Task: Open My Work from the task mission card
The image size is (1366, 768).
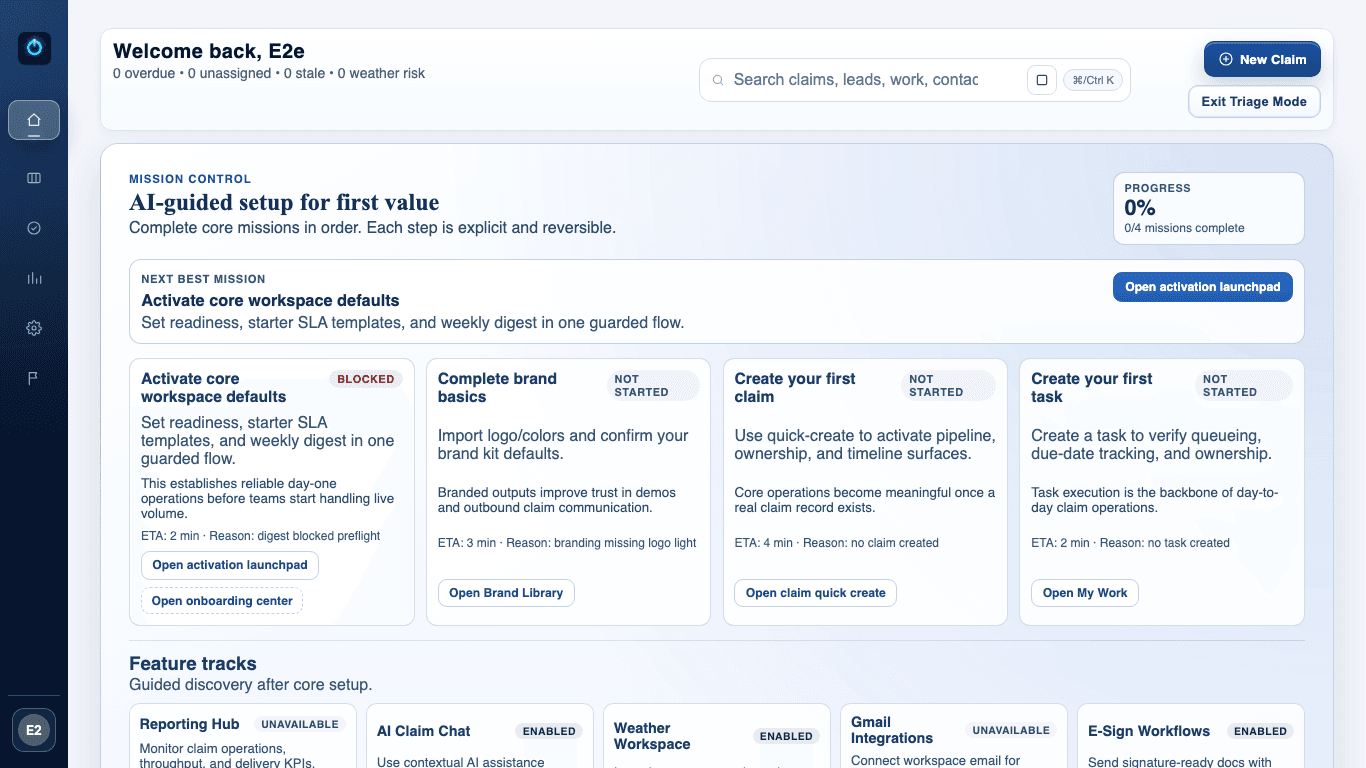Action: 1084,592
